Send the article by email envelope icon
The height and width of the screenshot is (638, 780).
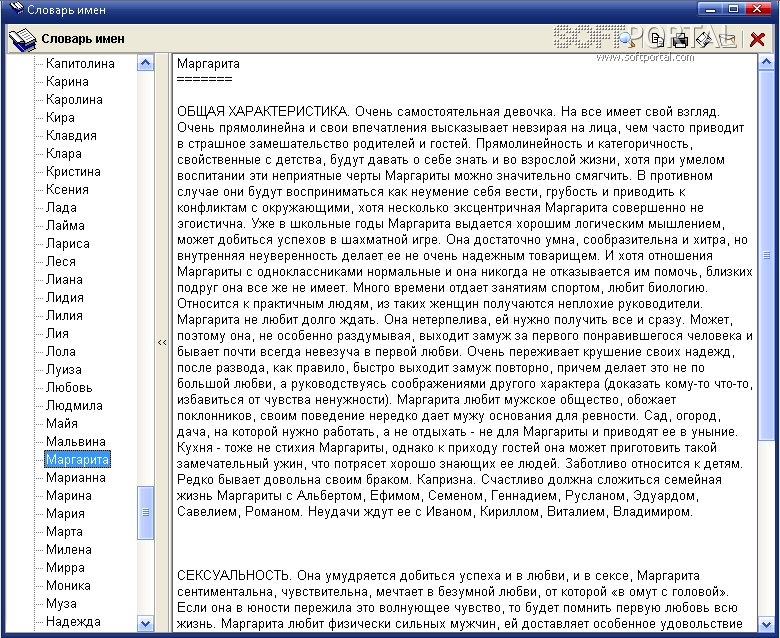[x=727, y=39]
